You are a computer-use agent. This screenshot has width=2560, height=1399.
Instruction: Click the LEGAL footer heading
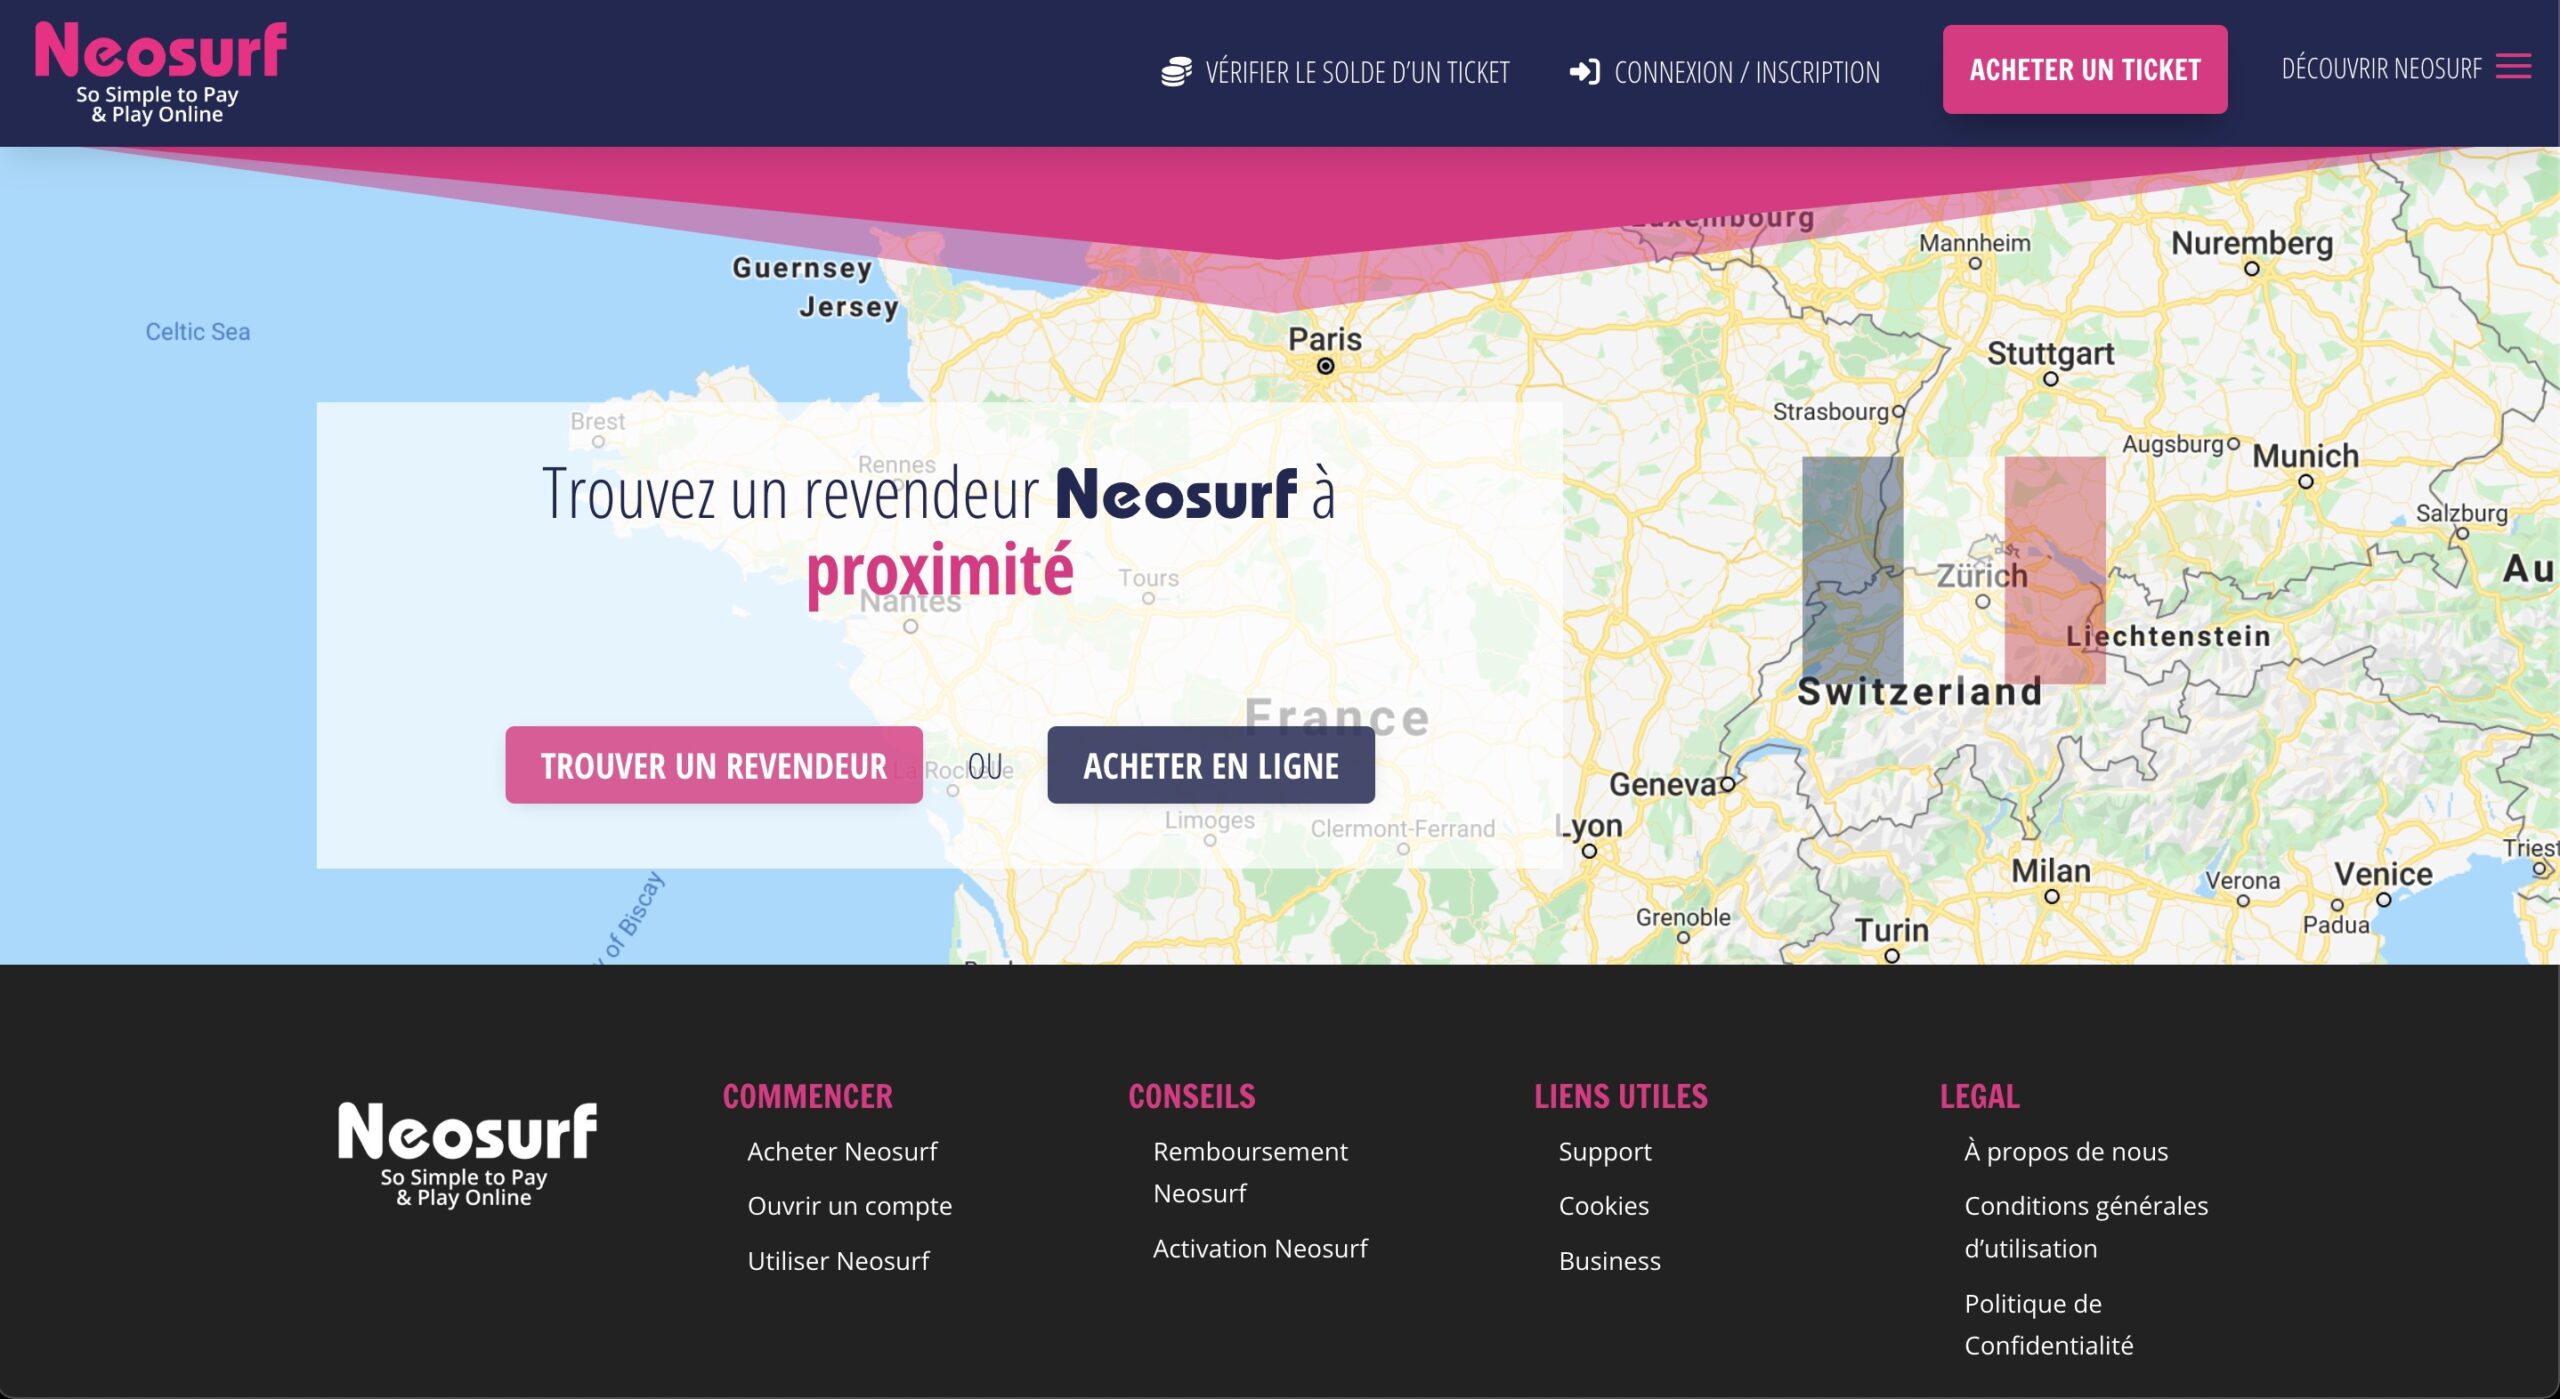1980,1096
